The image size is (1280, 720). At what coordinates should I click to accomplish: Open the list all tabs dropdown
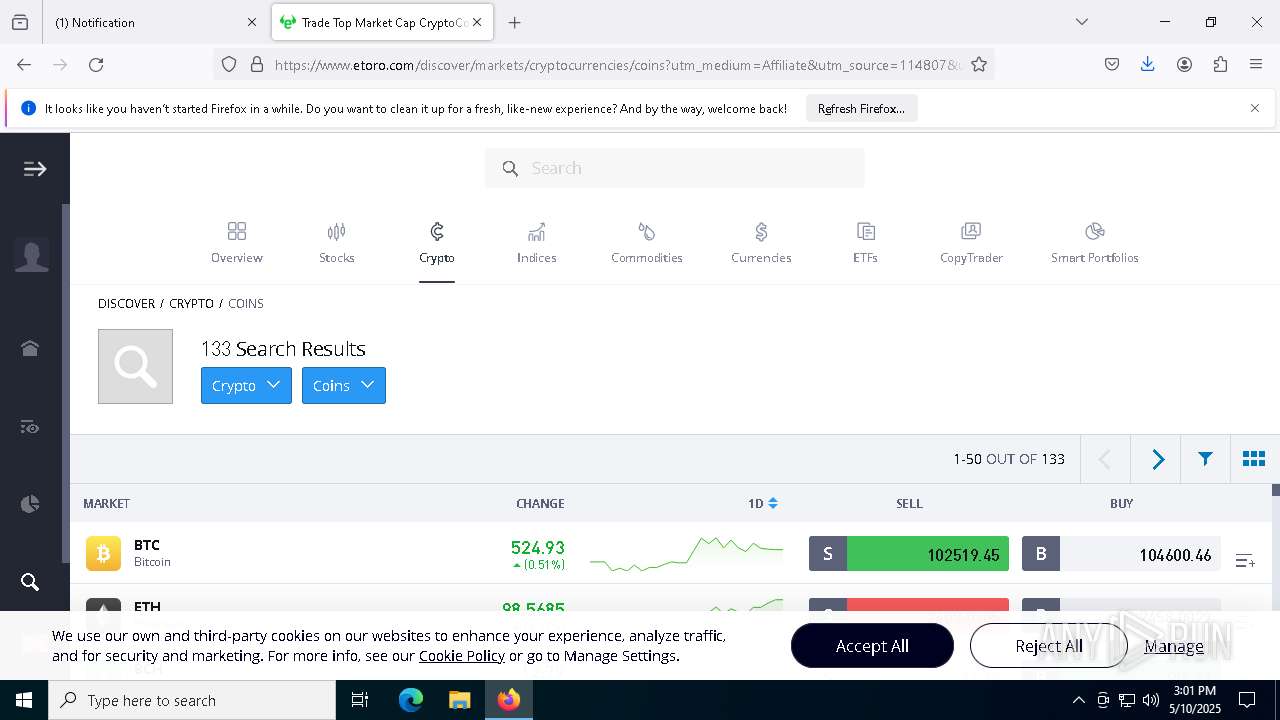pos(1081,22)
